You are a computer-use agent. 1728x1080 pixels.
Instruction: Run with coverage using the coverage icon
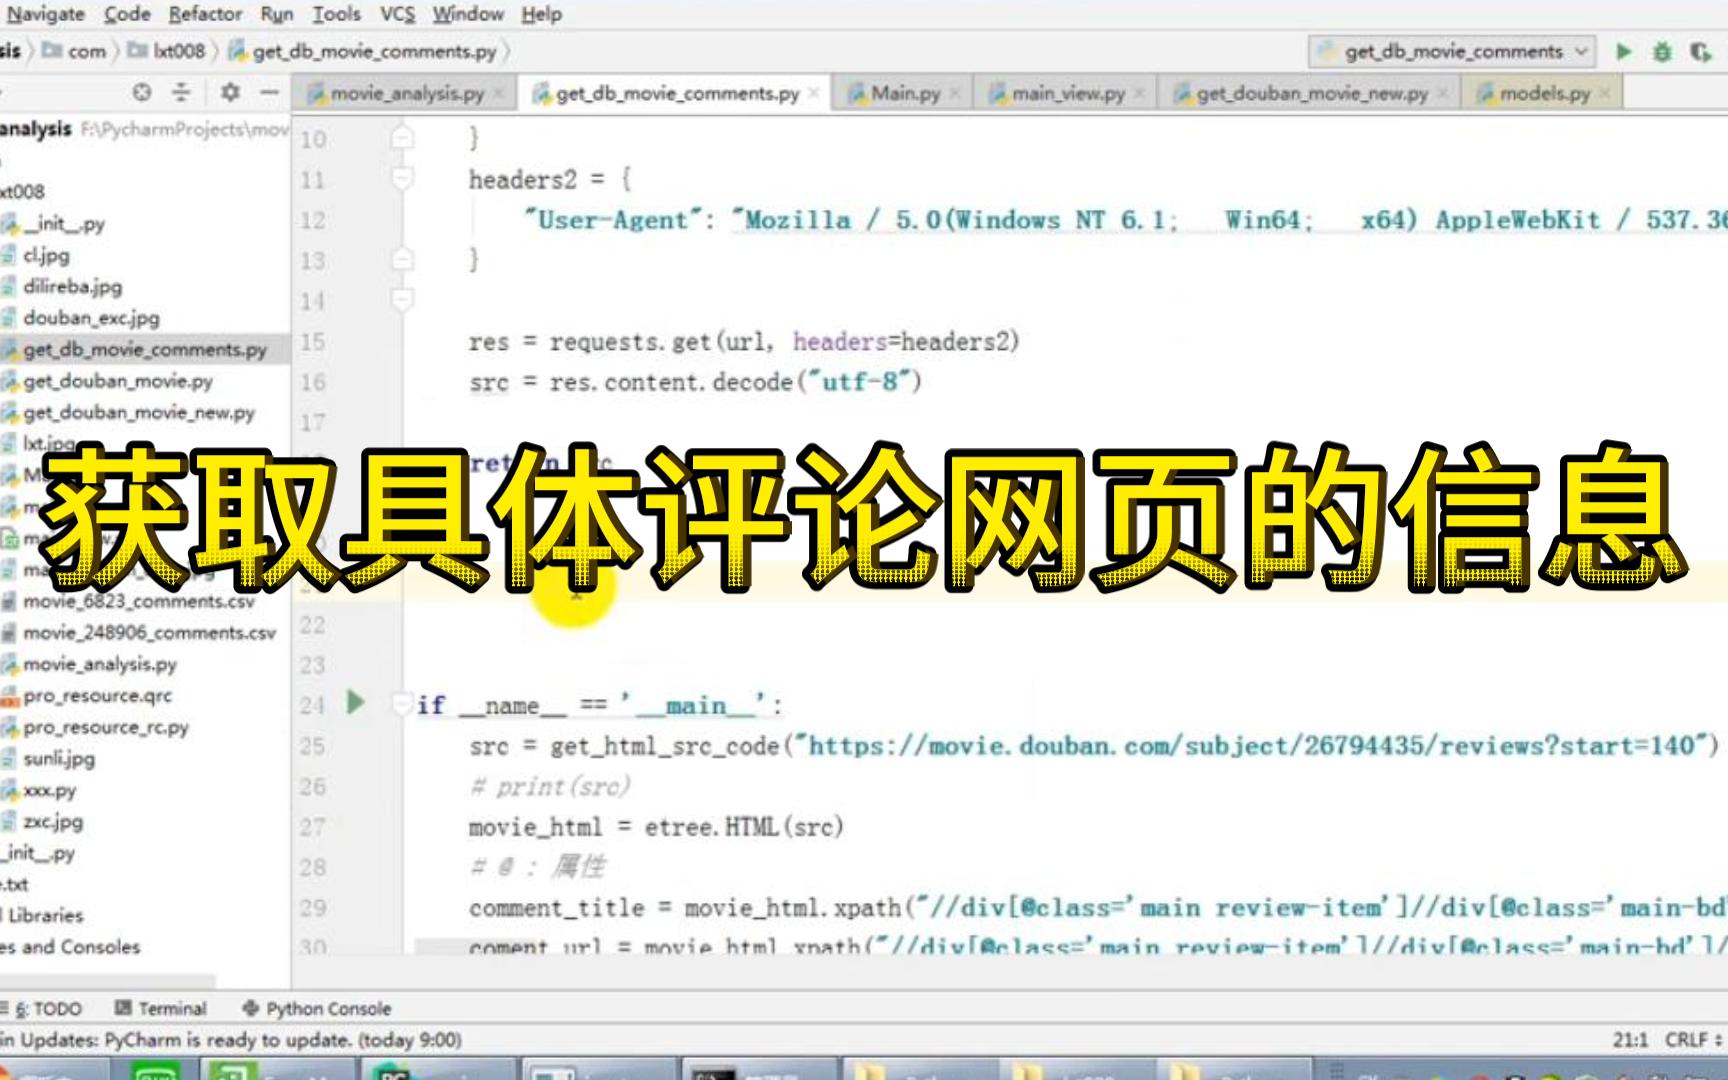point(1702,52)
